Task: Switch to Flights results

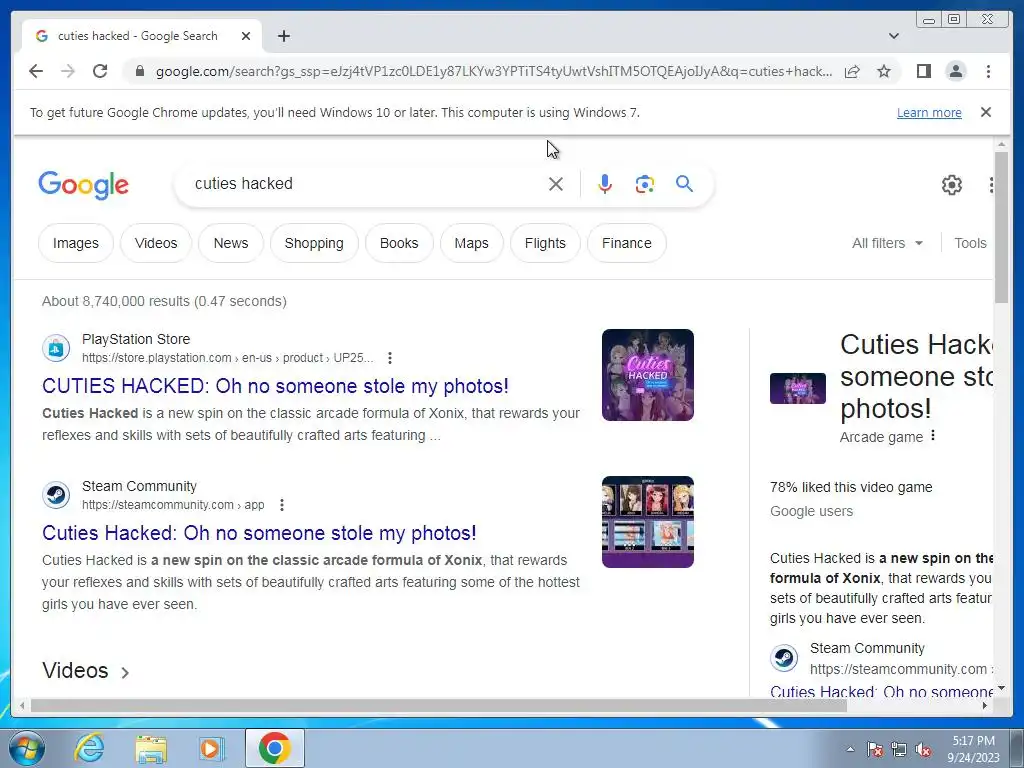Action: [545, 243]
